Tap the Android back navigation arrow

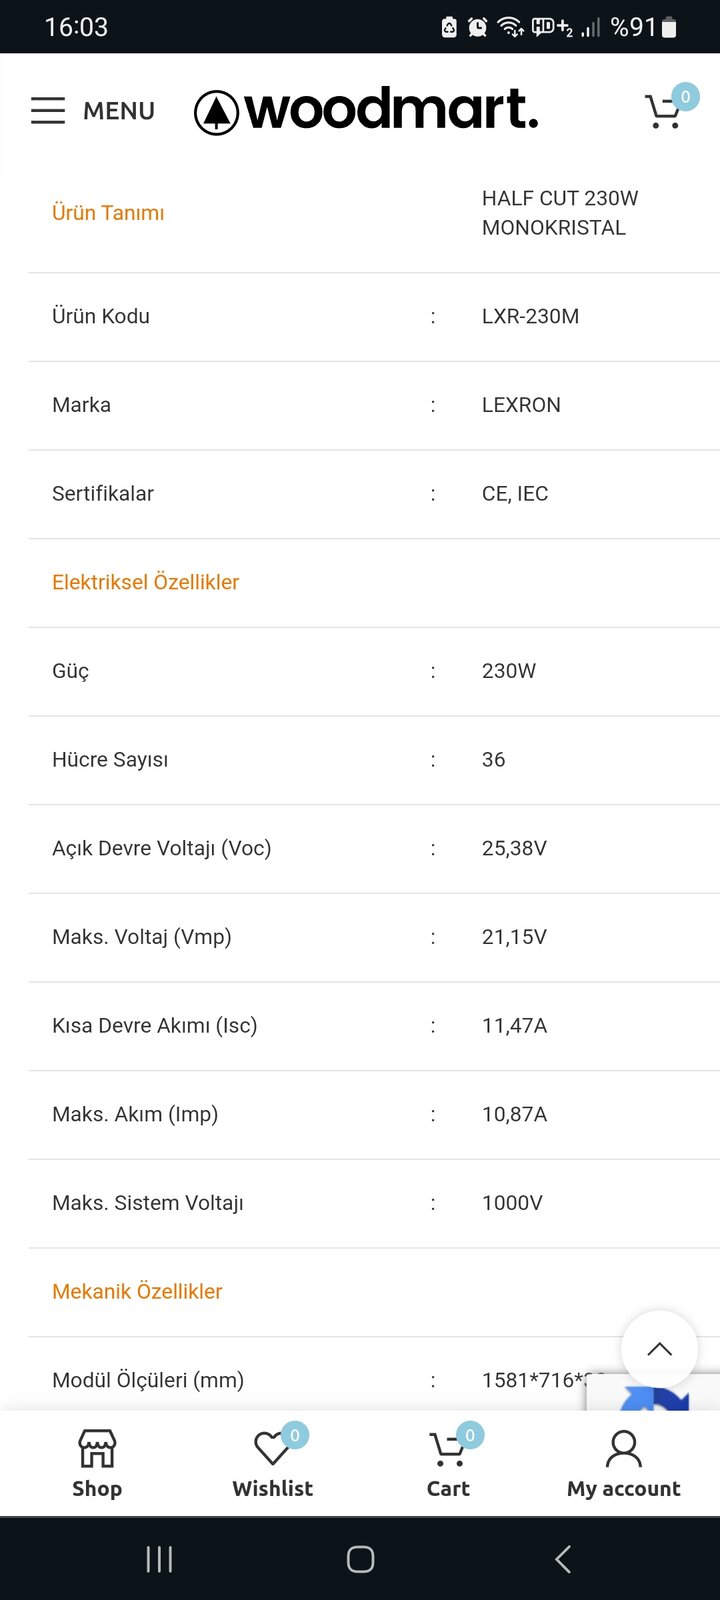point(563,1559)
